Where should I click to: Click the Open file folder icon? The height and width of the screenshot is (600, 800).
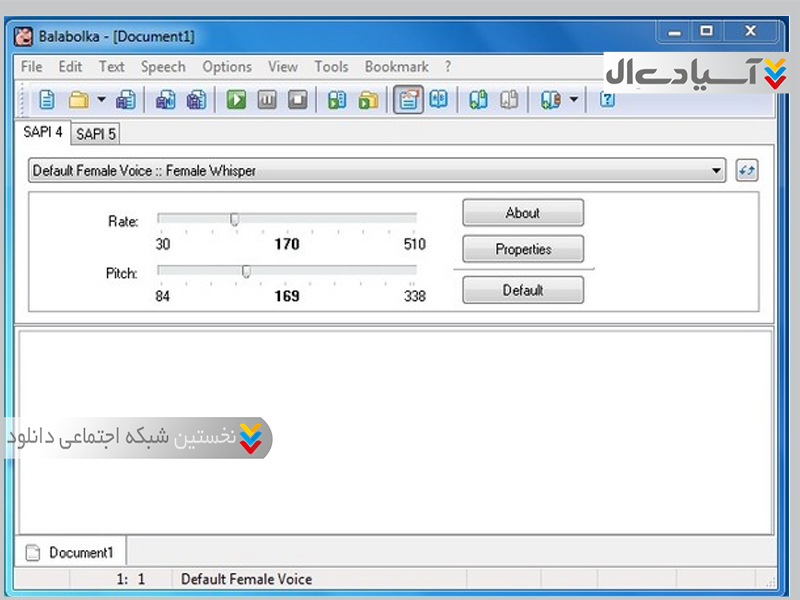pyautogui.click(x=78, y=99)
